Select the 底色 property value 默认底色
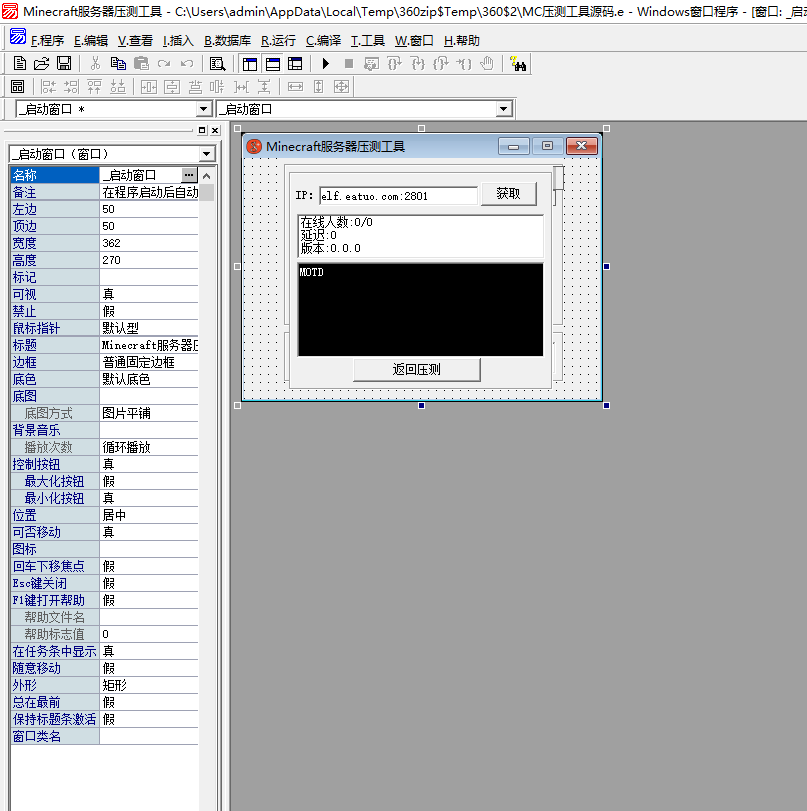This screenshot has height=811, width=807. pyautogui.click(x=149, y=379)
